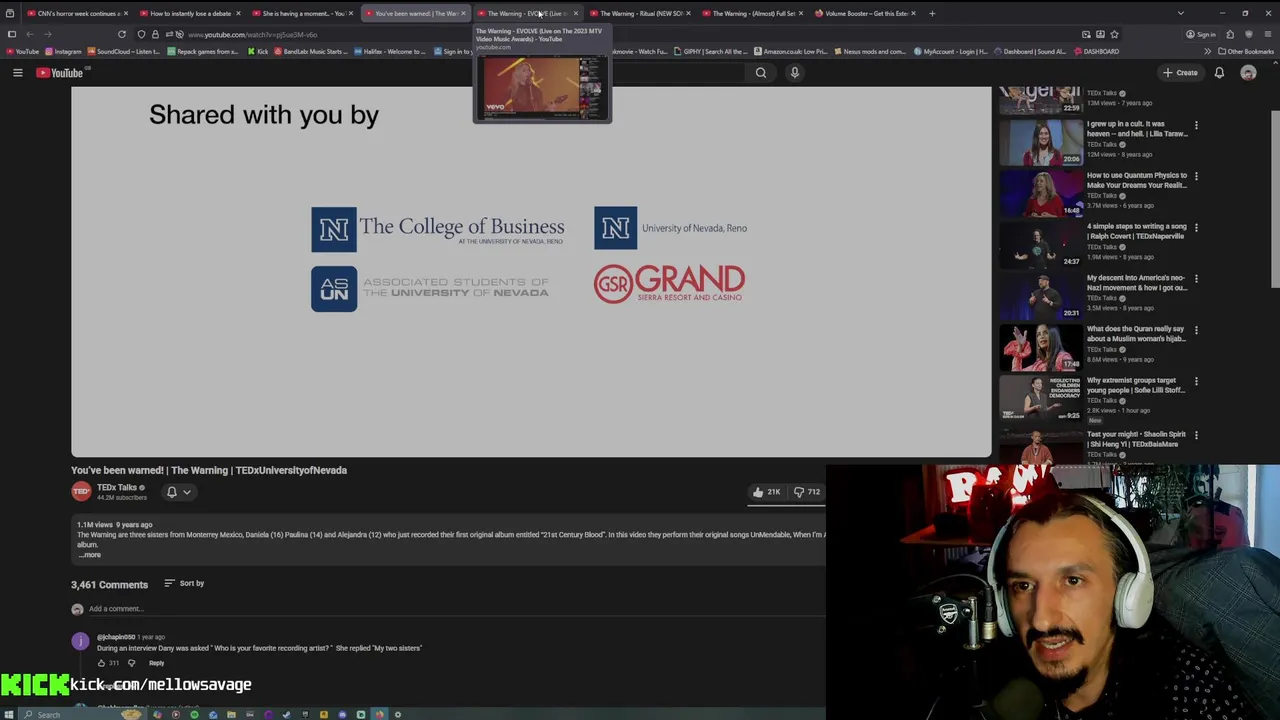Dislike the jchapin050 comment
Screen dimensions: 1280x720
pyautogui.click(x=131, y=663)
